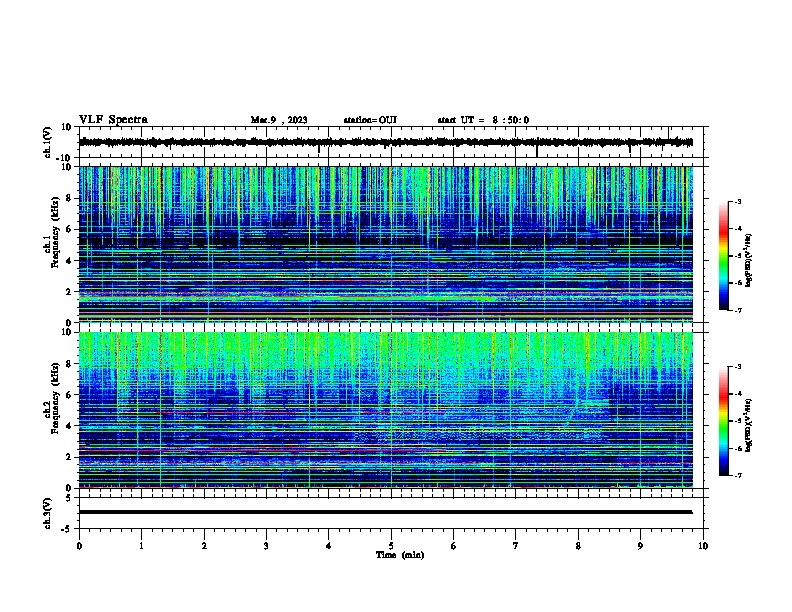Screen dimensions: 792x612
Task: Click the 4 kHz tick on ch.2 spectrogram
Action: tap(69, 426)
